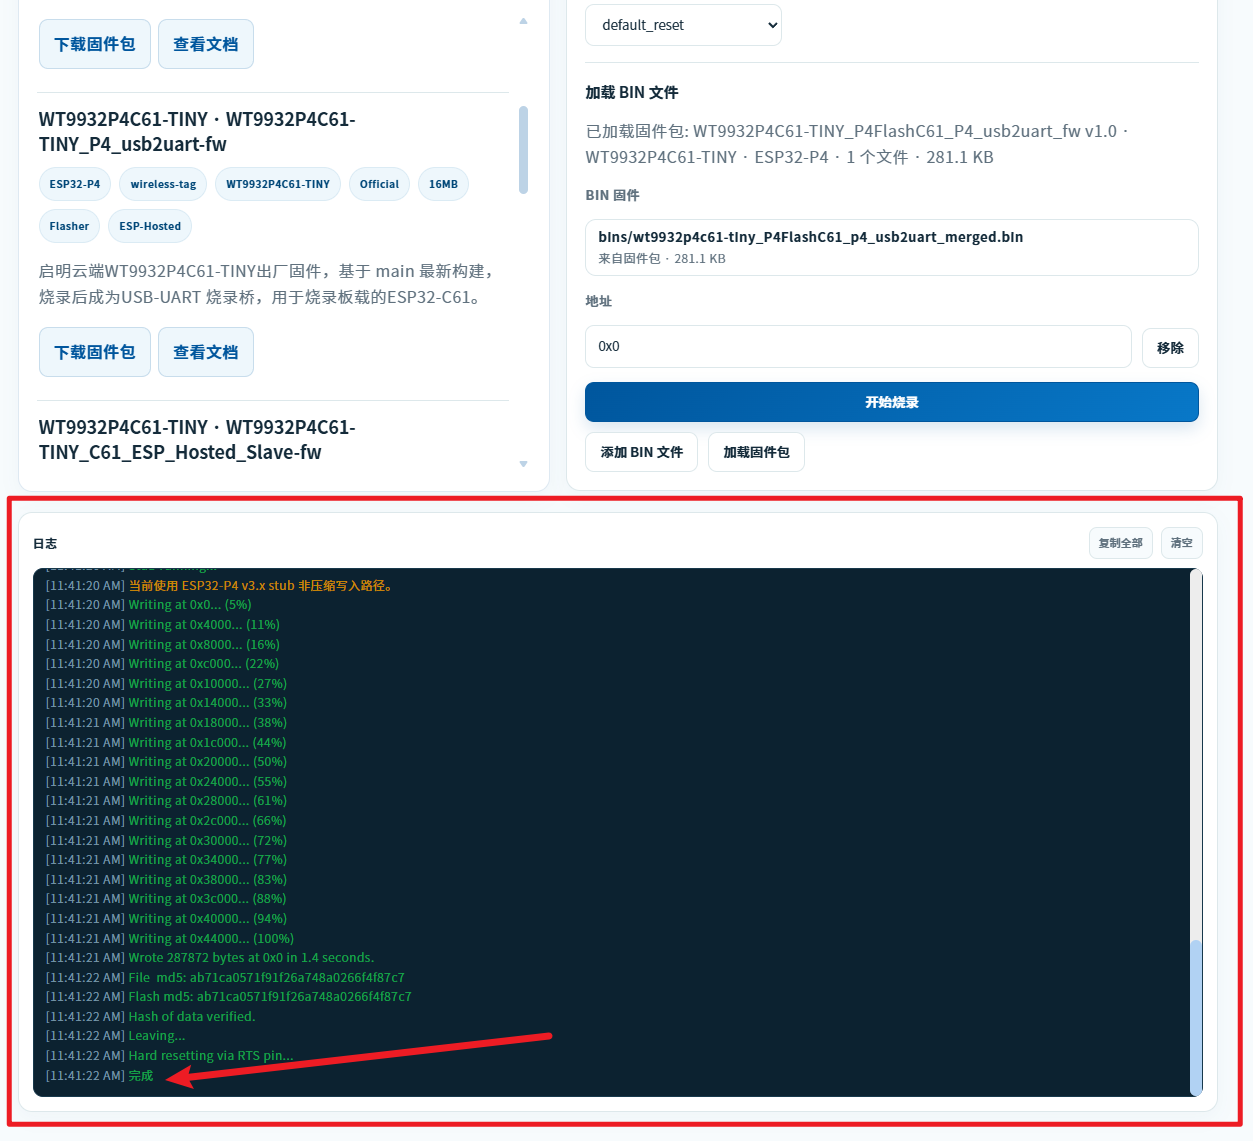This screenshot has height=1141, width=1253.
Task: Click 清空 to clear the log
Action: pos(1181,543)
